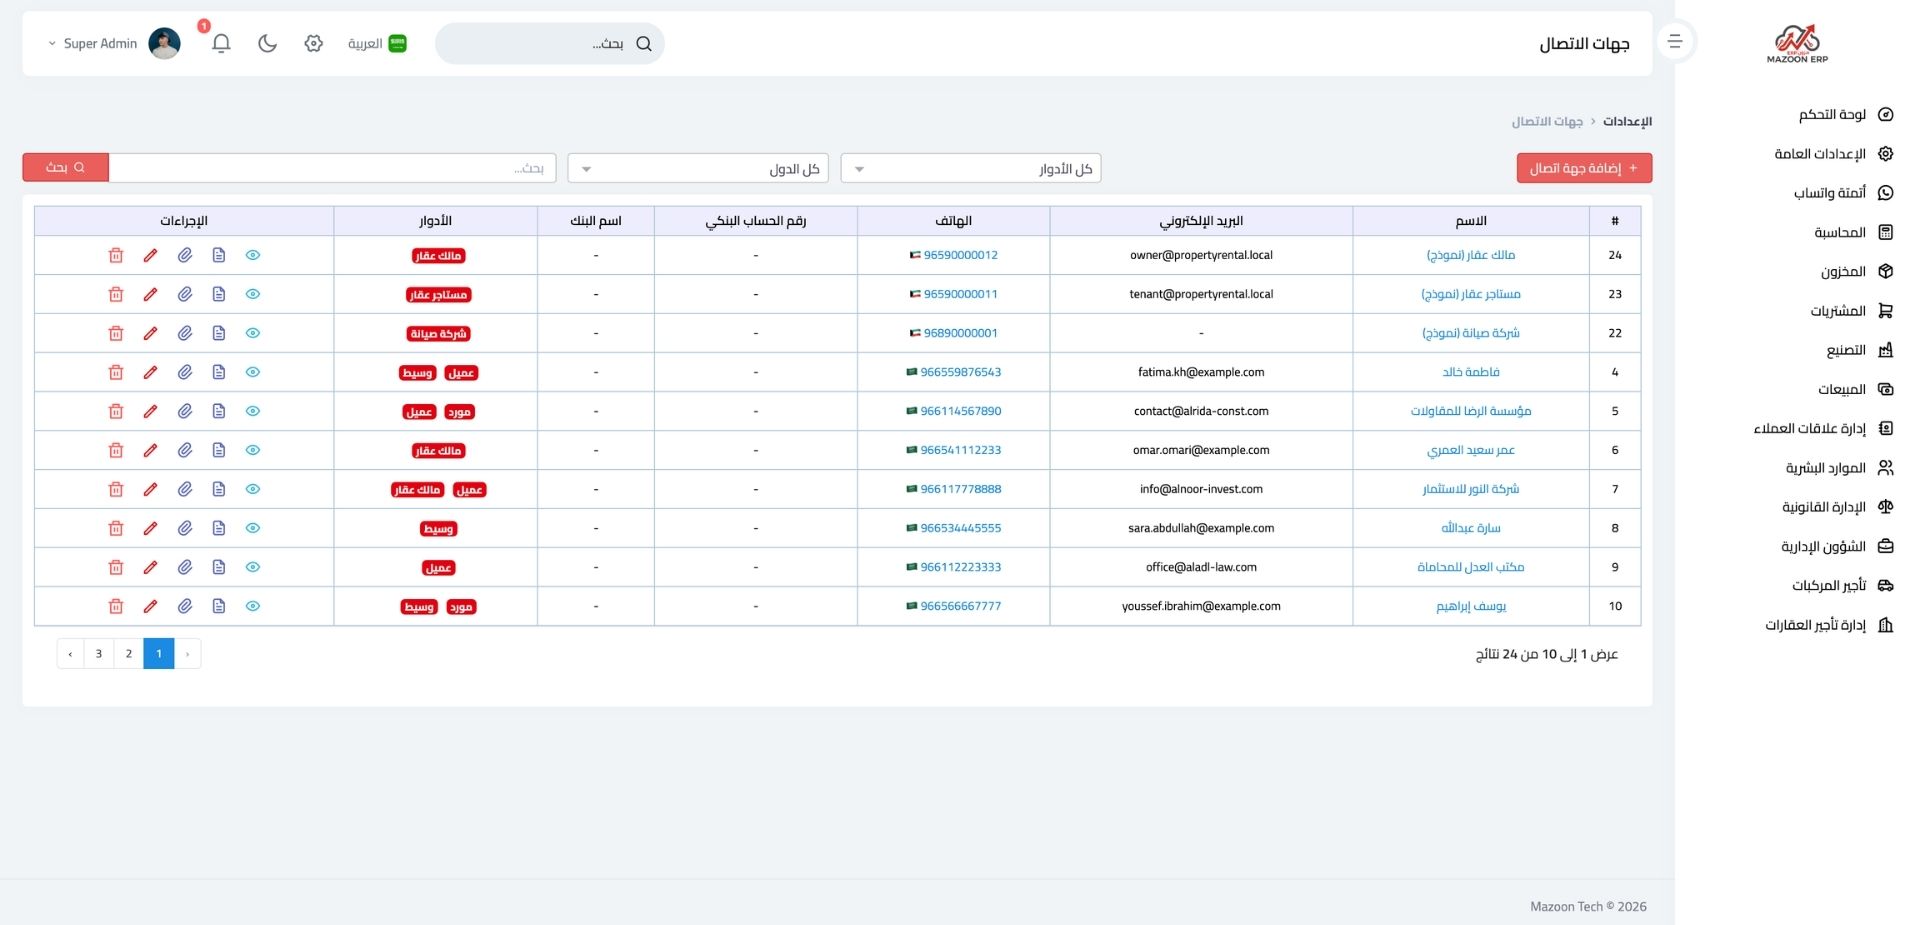Open attachments for سارة عبدالله row

[185, 528]
